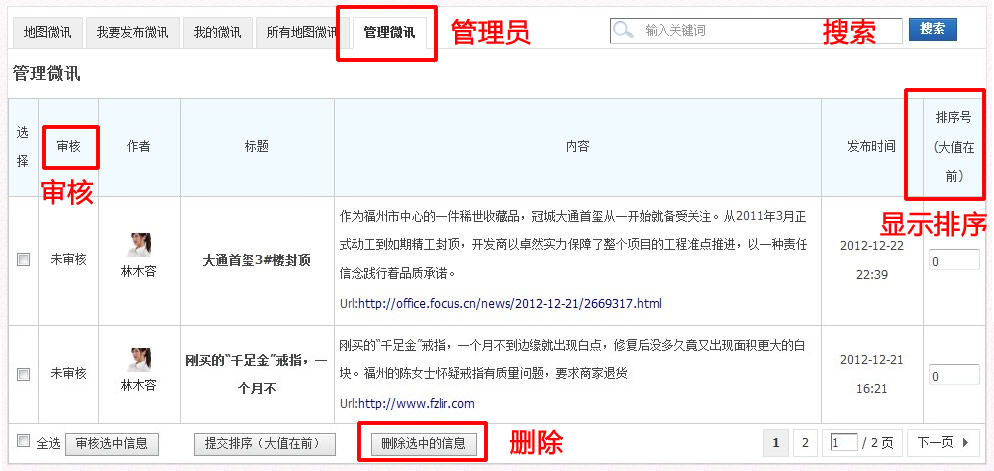Click current page 1 button
The image size is (994, 471).
pos(776,442)
